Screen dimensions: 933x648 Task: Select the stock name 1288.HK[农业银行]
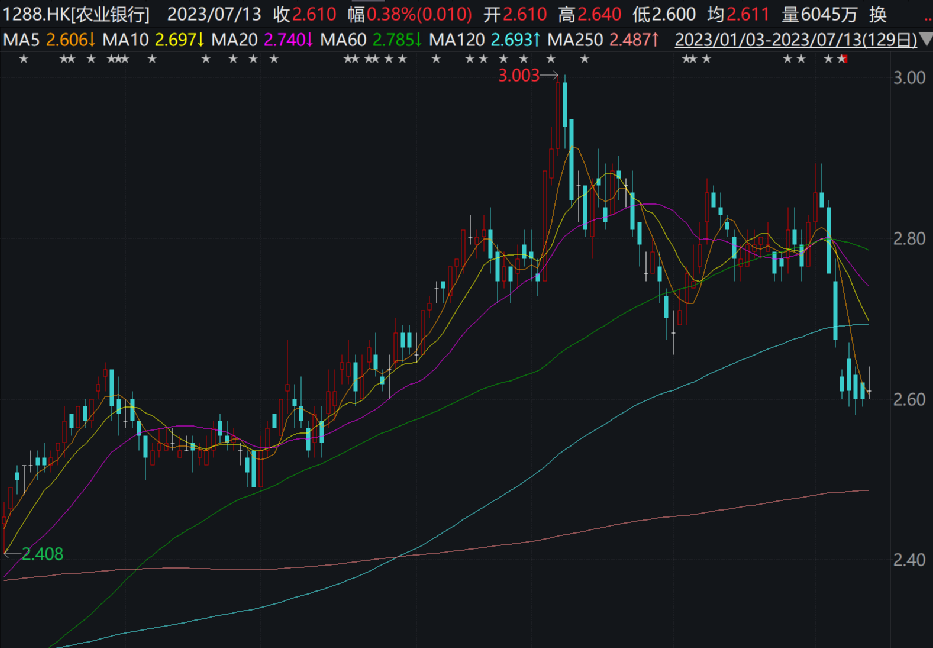(77, 14)
